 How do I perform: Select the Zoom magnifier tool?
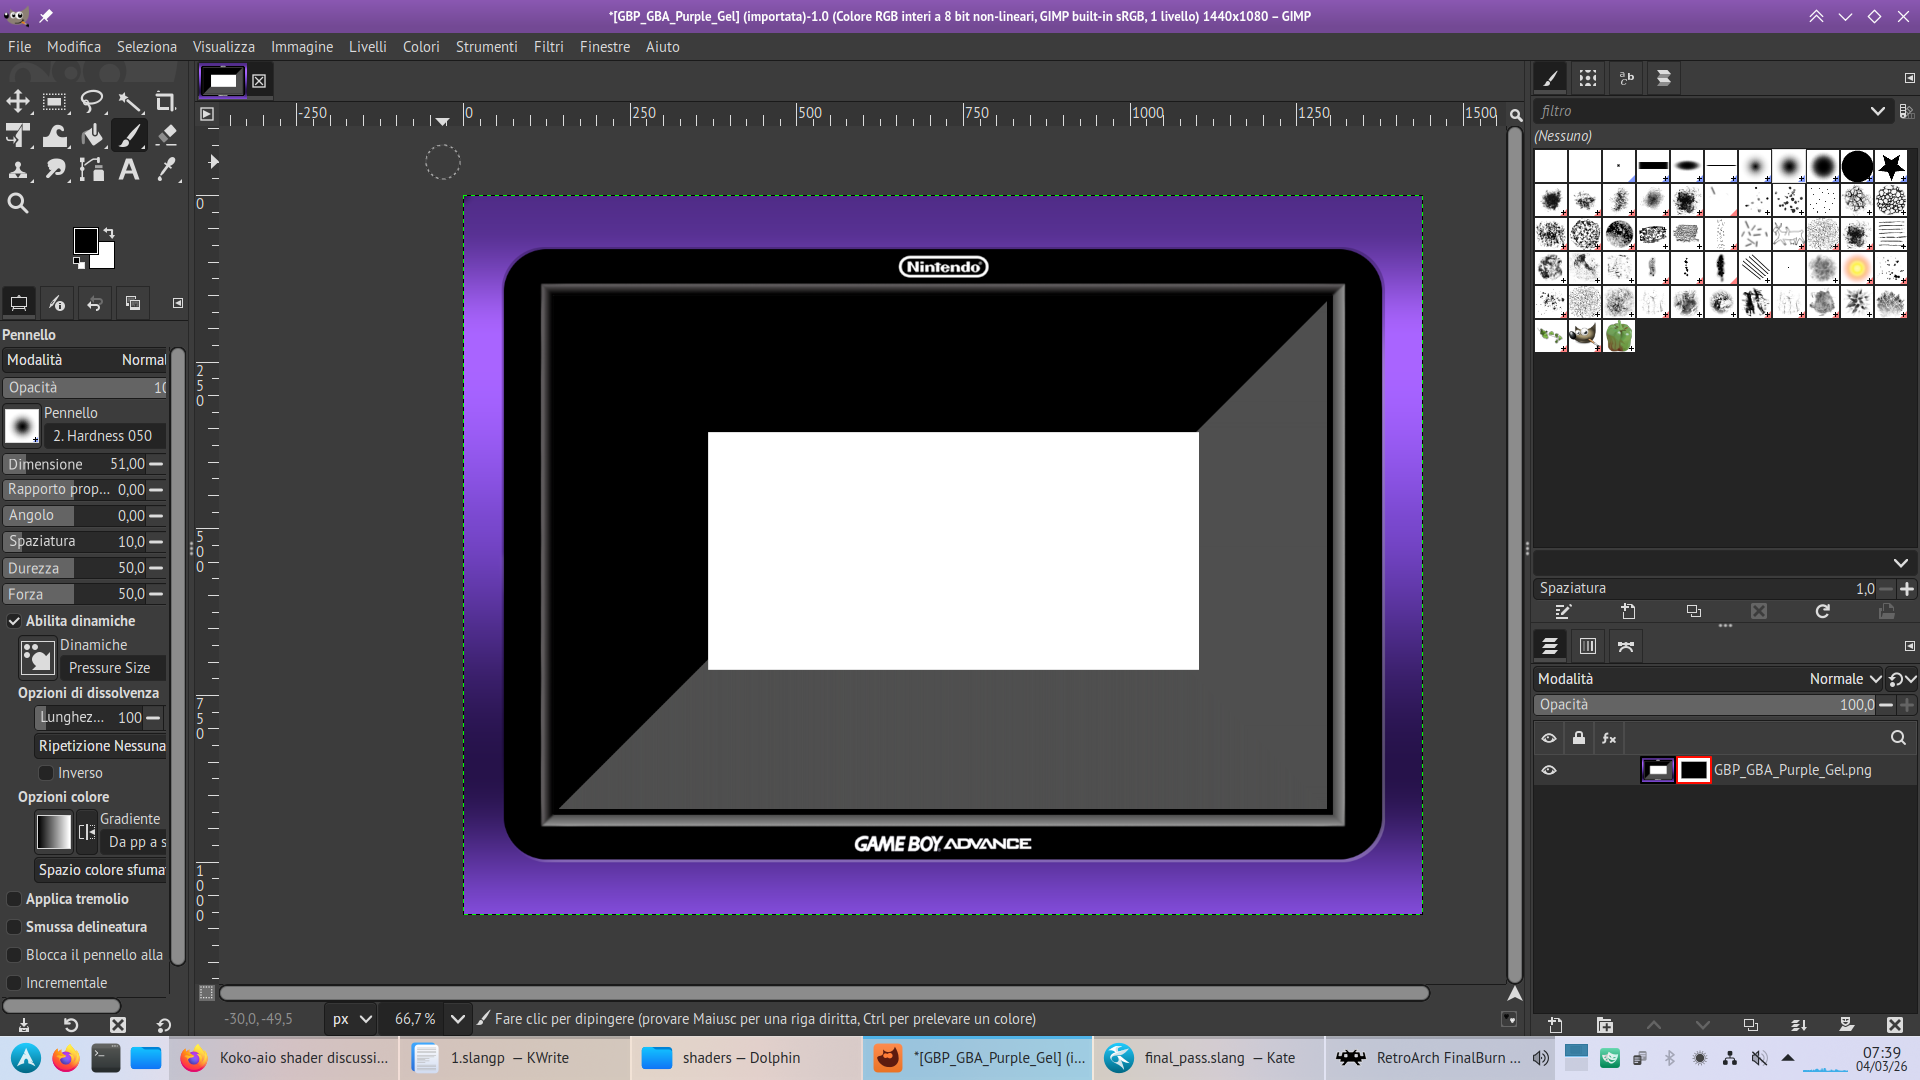[18, 203]
